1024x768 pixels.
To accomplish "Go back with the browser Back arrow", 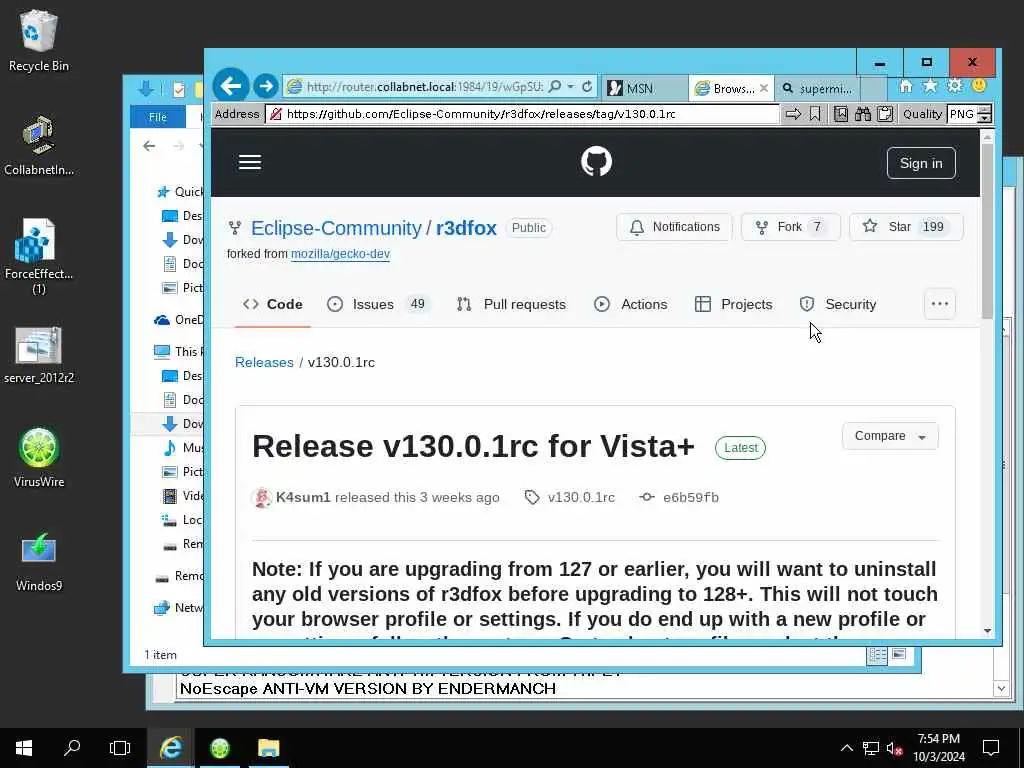I will (x=231, y=86).
